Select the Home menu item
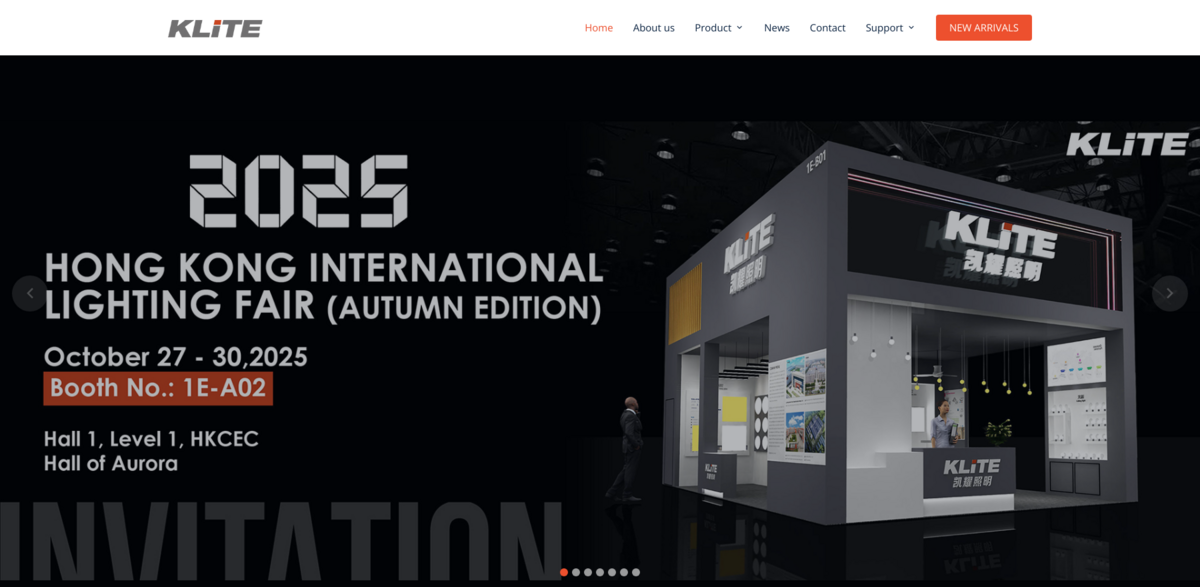This screenshot has width=1200, height=587. pos(598,27)
